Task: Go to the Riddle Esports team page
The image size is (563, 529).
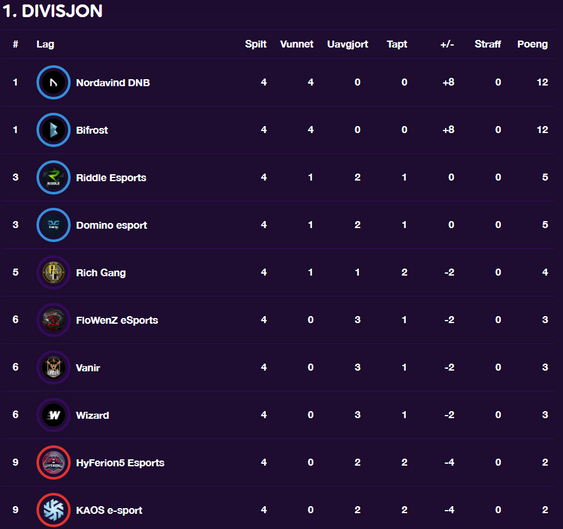Action: [111, 178]
